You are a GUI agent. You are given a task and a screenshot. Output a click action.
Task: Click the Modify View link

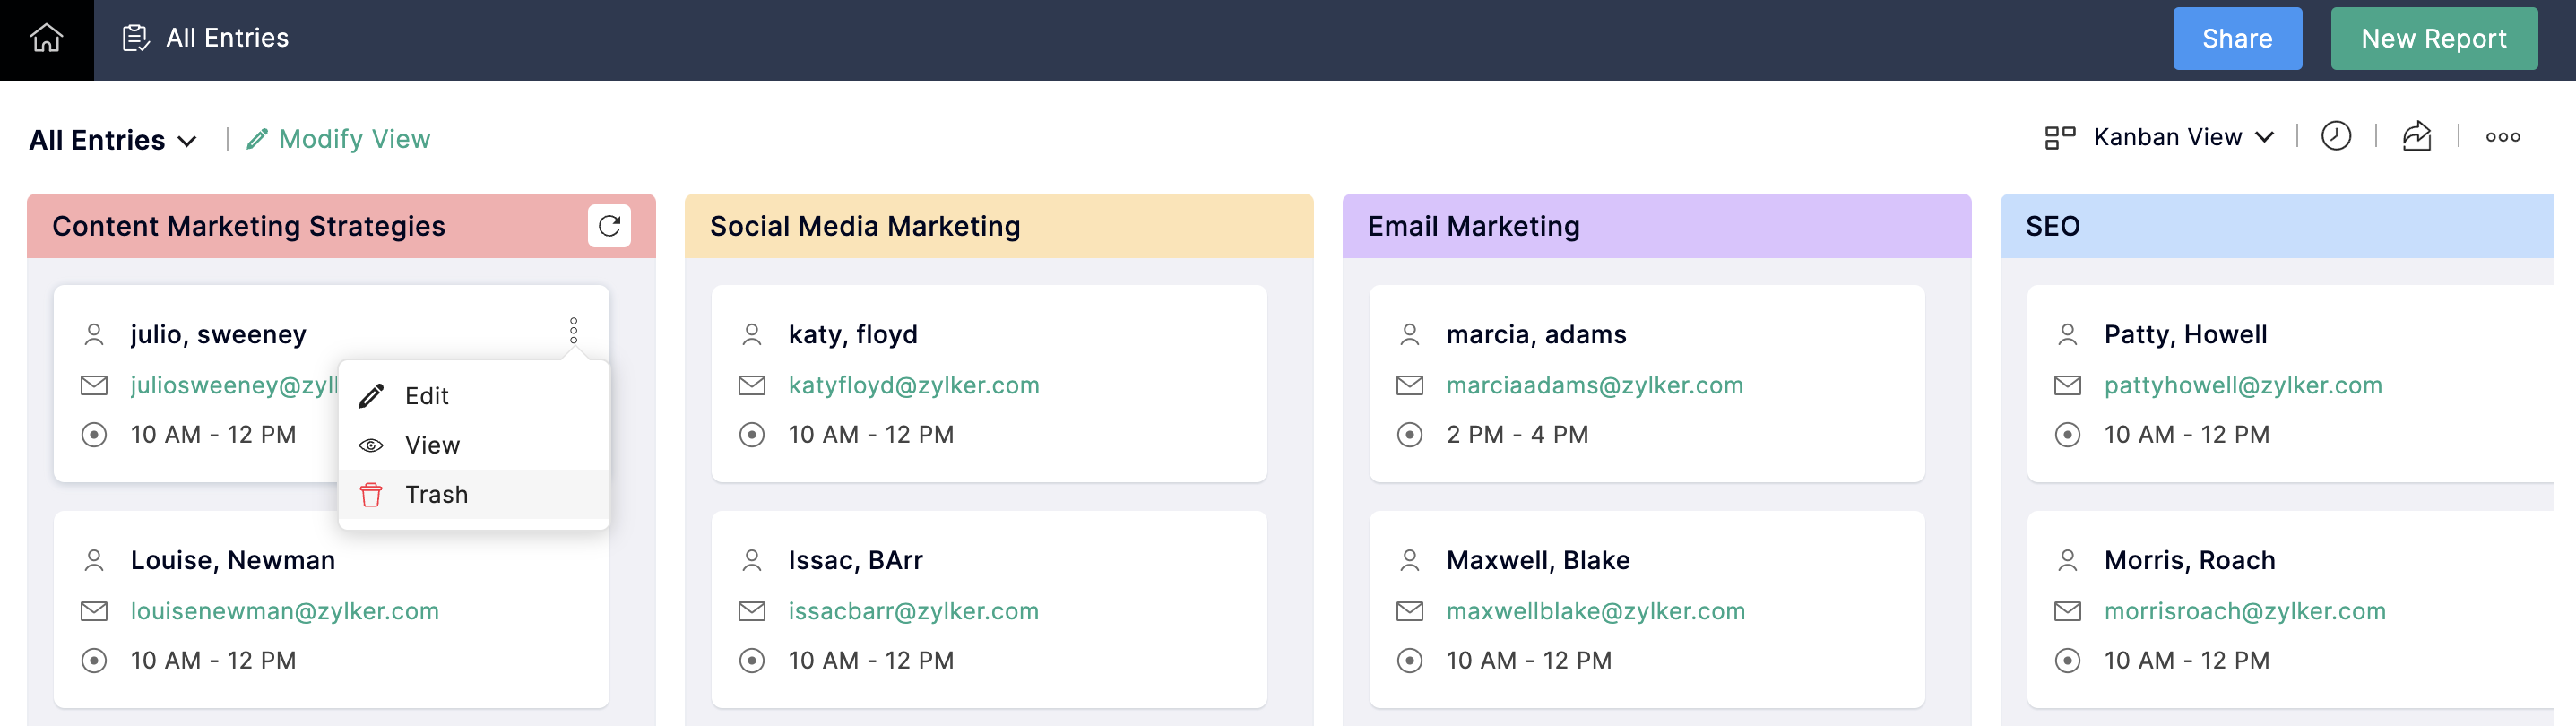tap(354, 139)
